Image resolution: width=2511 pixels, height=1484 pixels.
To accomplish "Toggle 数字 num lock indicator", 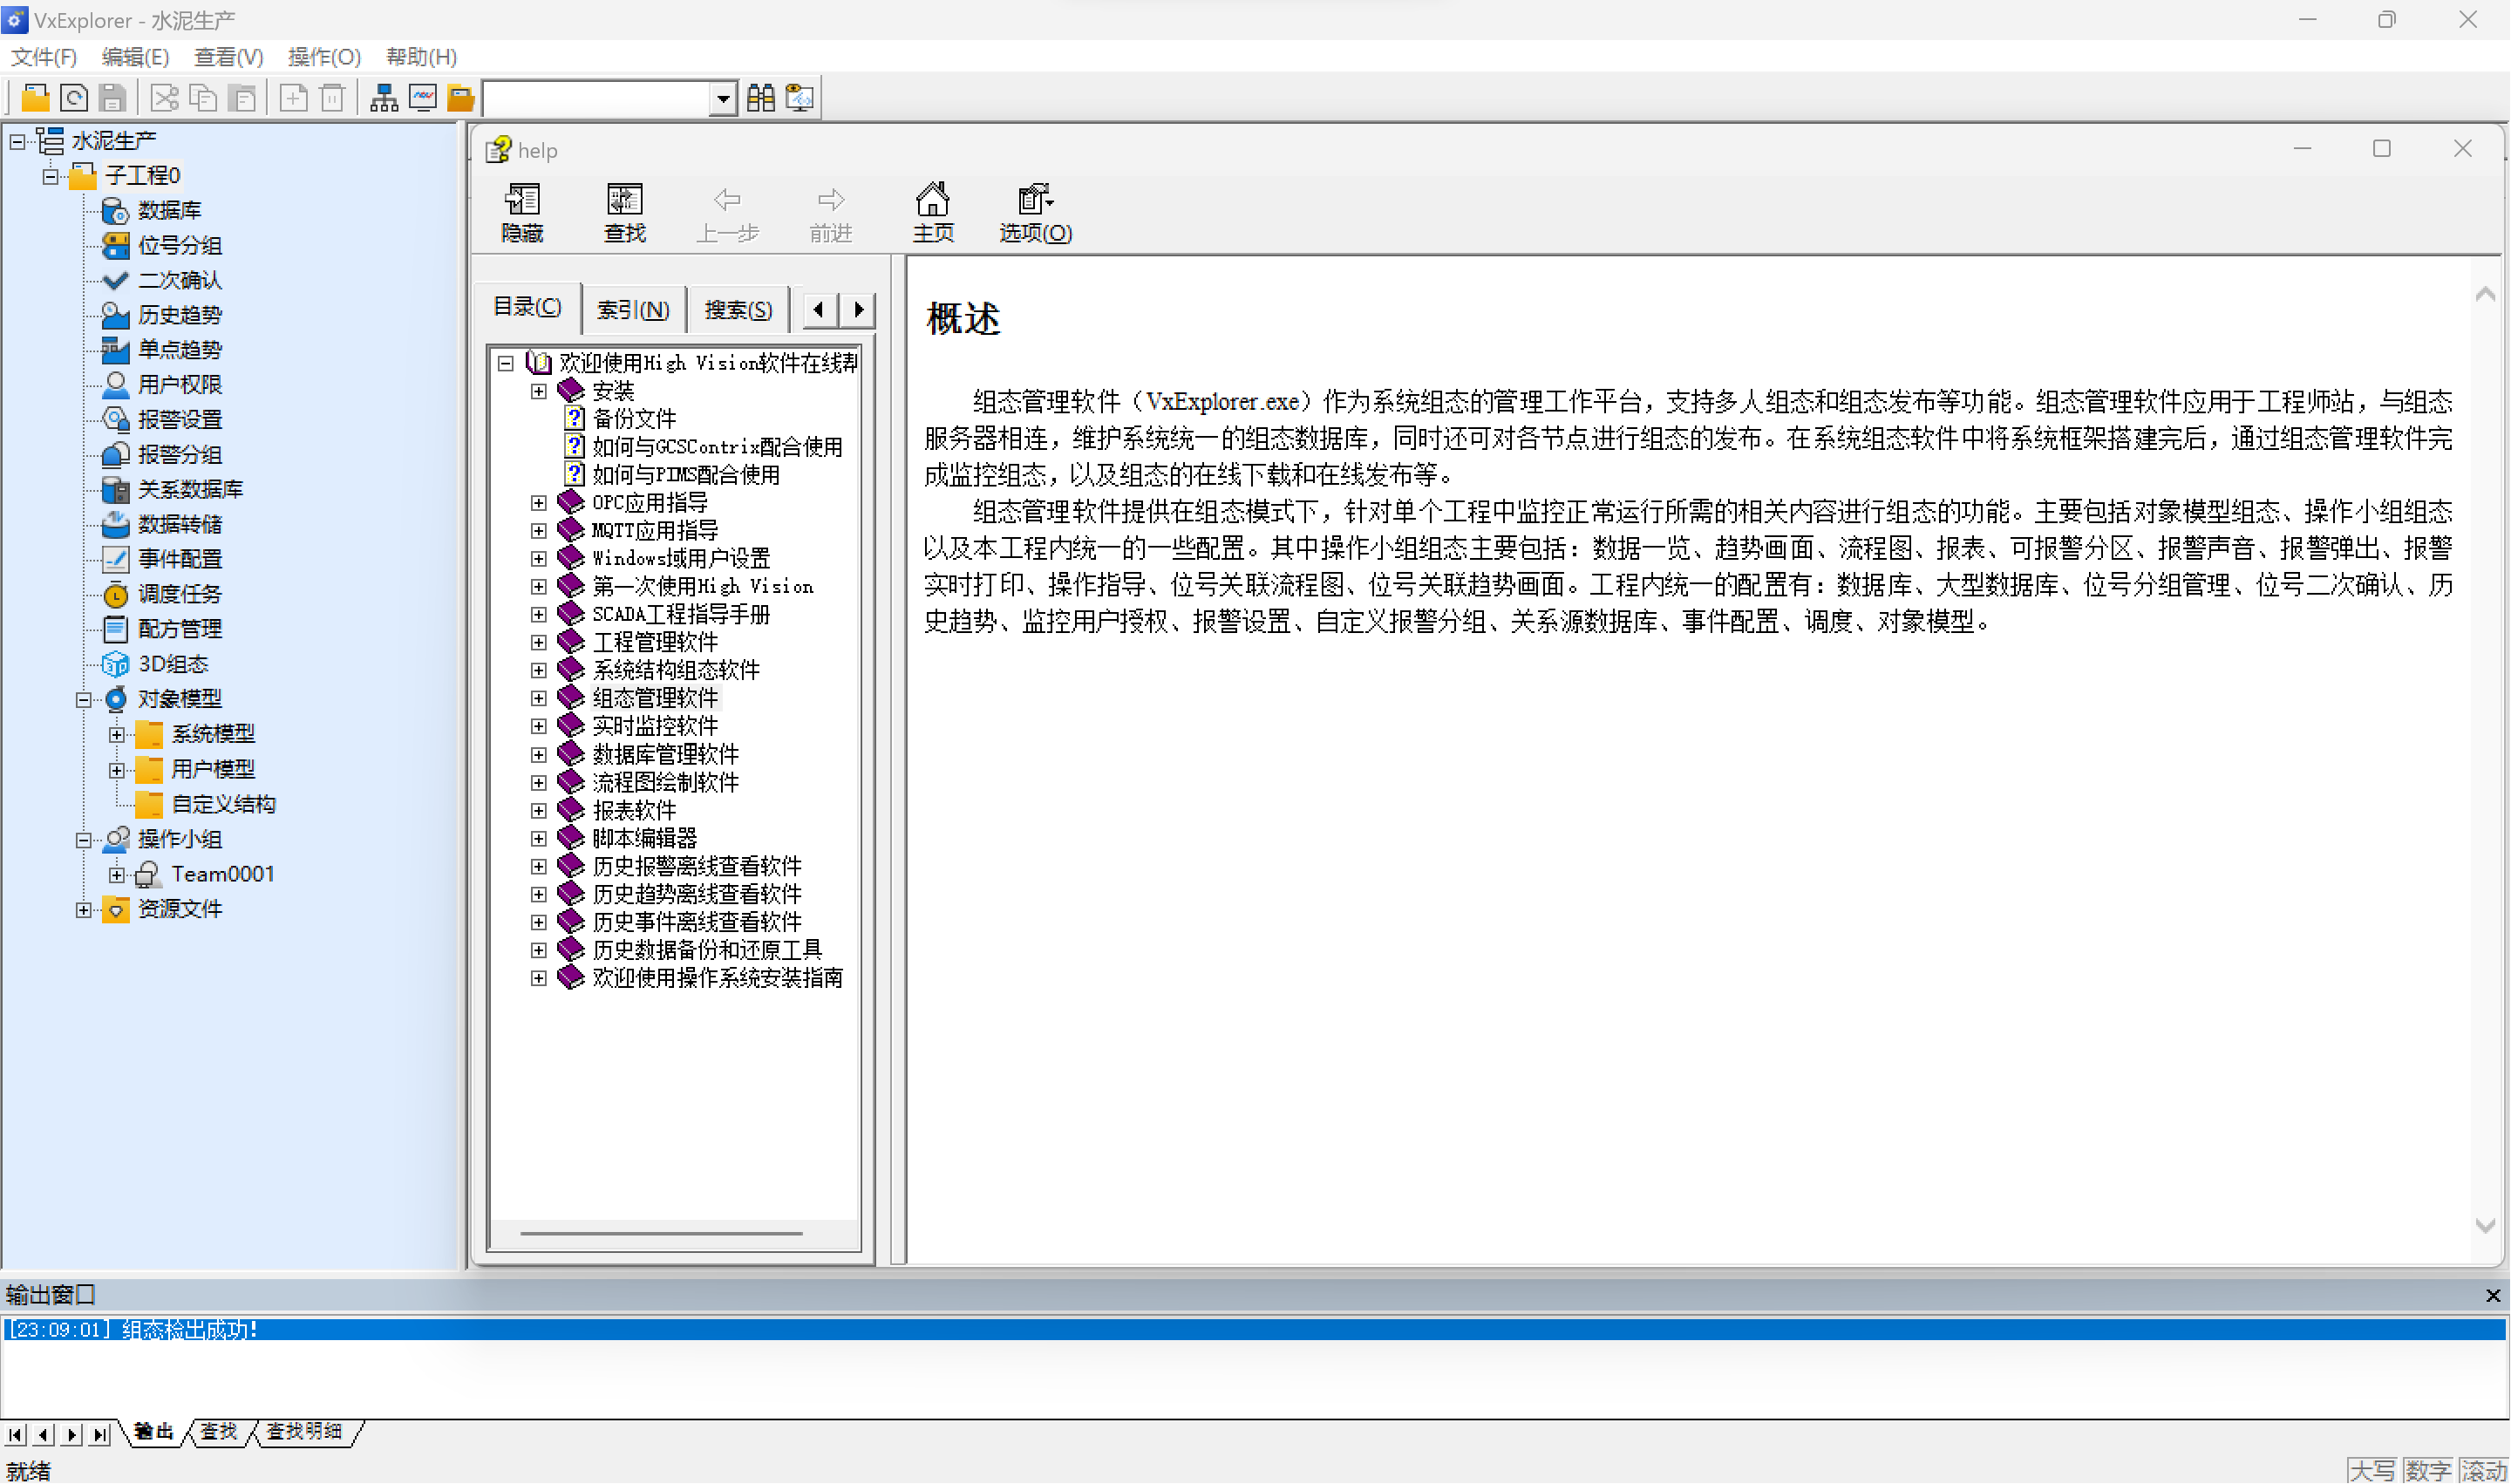I will click(x=2428, y=1470).
